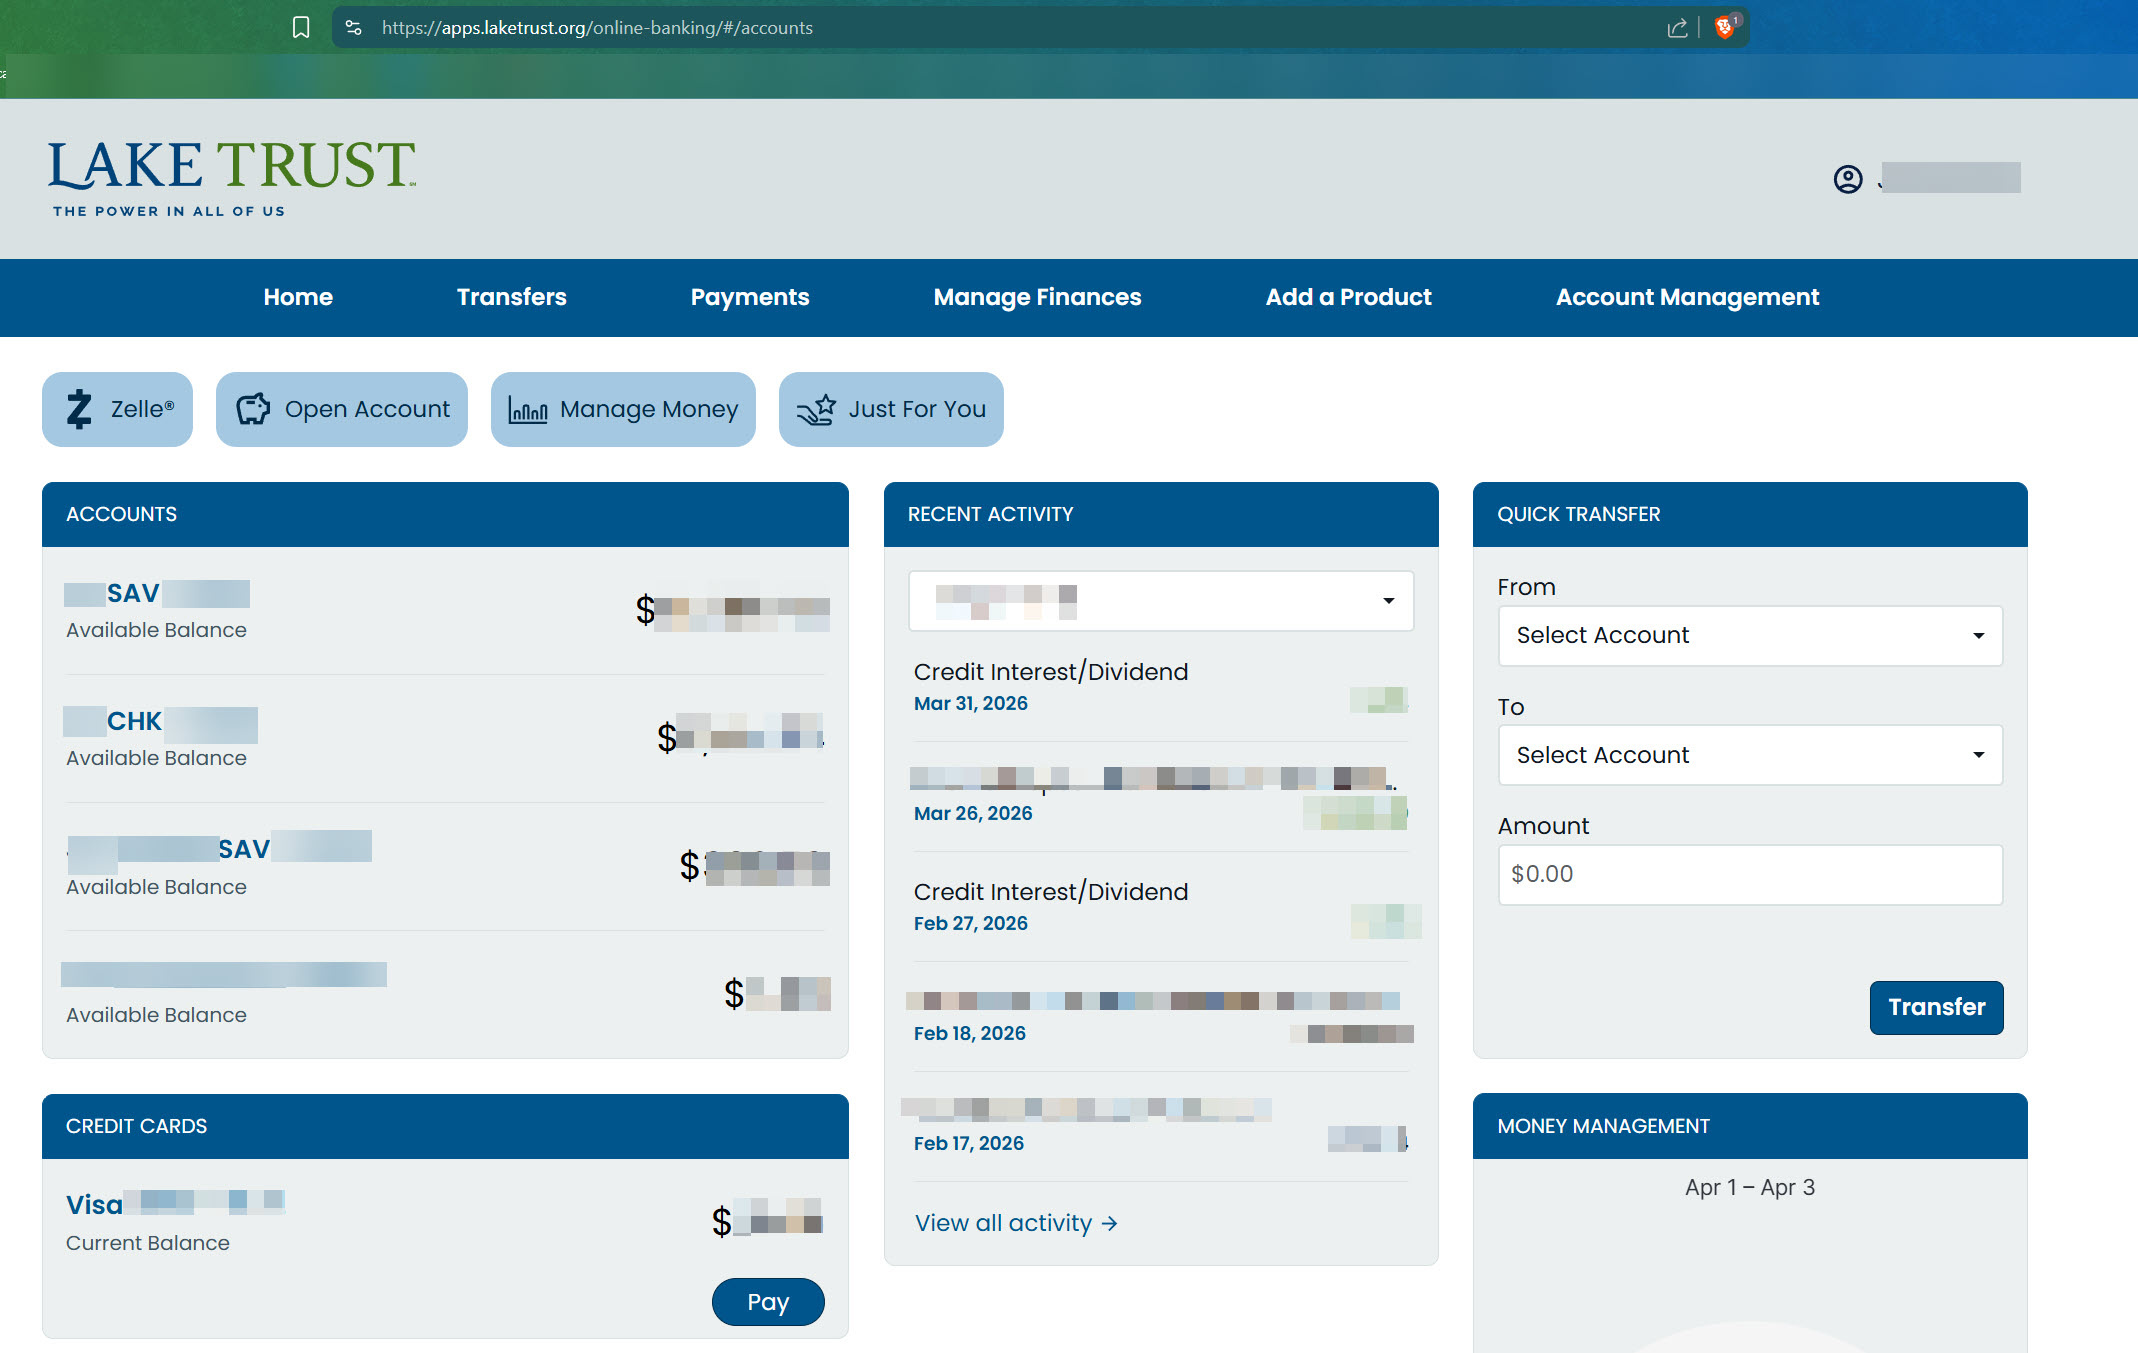Expand the To Select Account dropdown
Screen dimensions: 2138x1353
(x=1750, y=755)
